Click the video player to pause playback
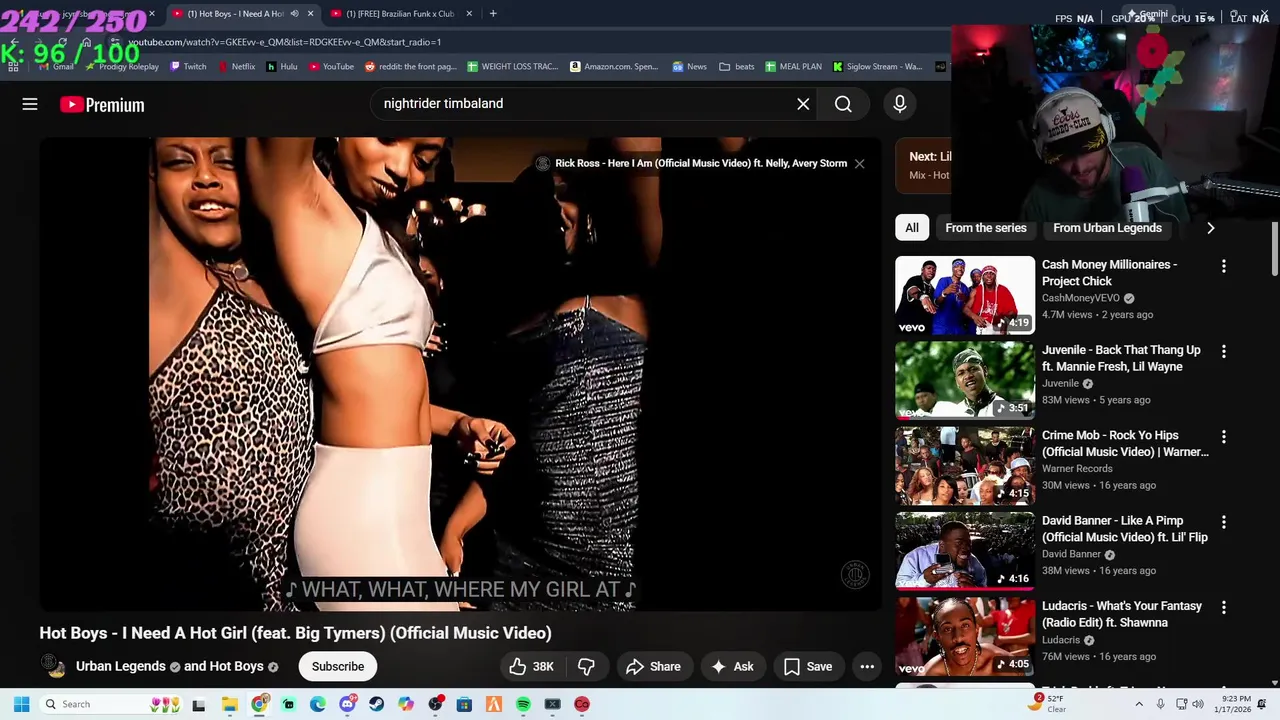Viewport: 1280px width, 720px height. [x=461, y=374]
